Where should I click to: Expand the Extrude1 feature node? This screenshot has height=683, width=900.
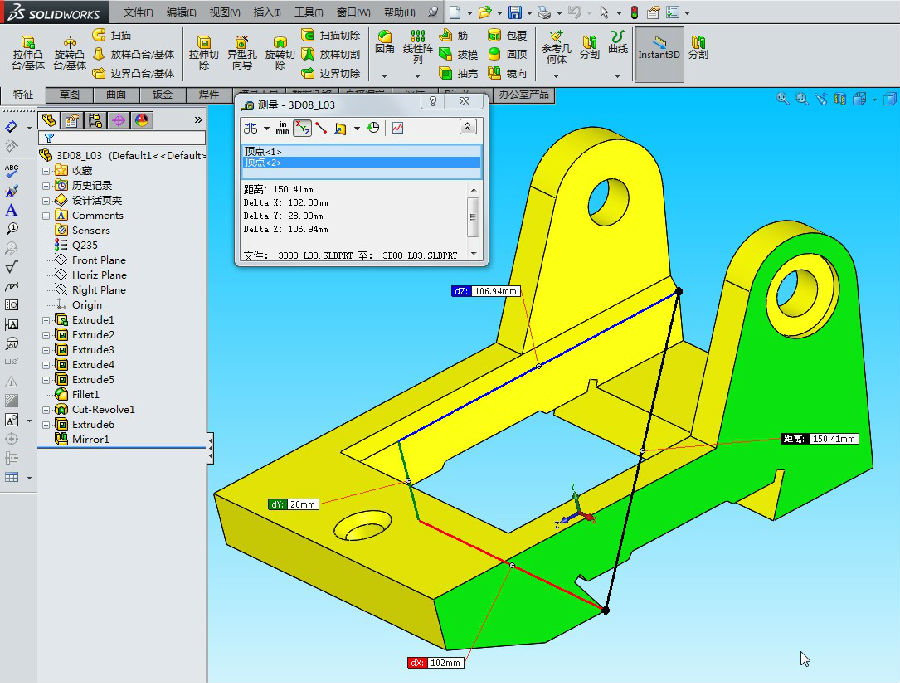click(46, 320)
